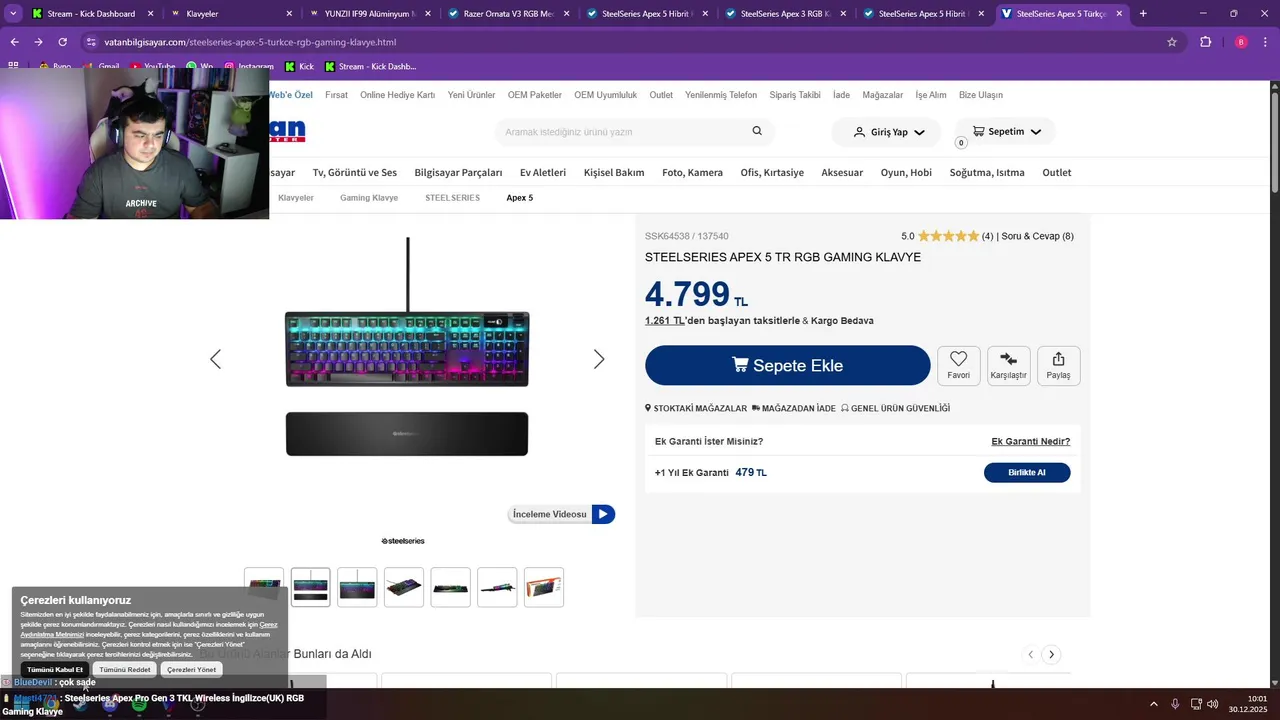The image size is (1280, 720).
Task: Click the Paylaş share icon button
Action: click(1058, 365)
